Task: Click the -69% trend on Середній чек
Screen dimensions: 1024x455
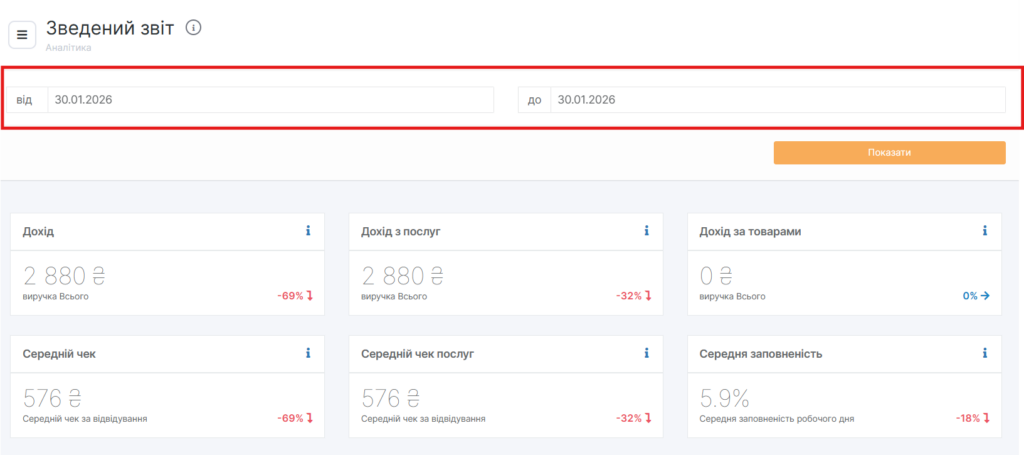Action: (x=295, y=418)
